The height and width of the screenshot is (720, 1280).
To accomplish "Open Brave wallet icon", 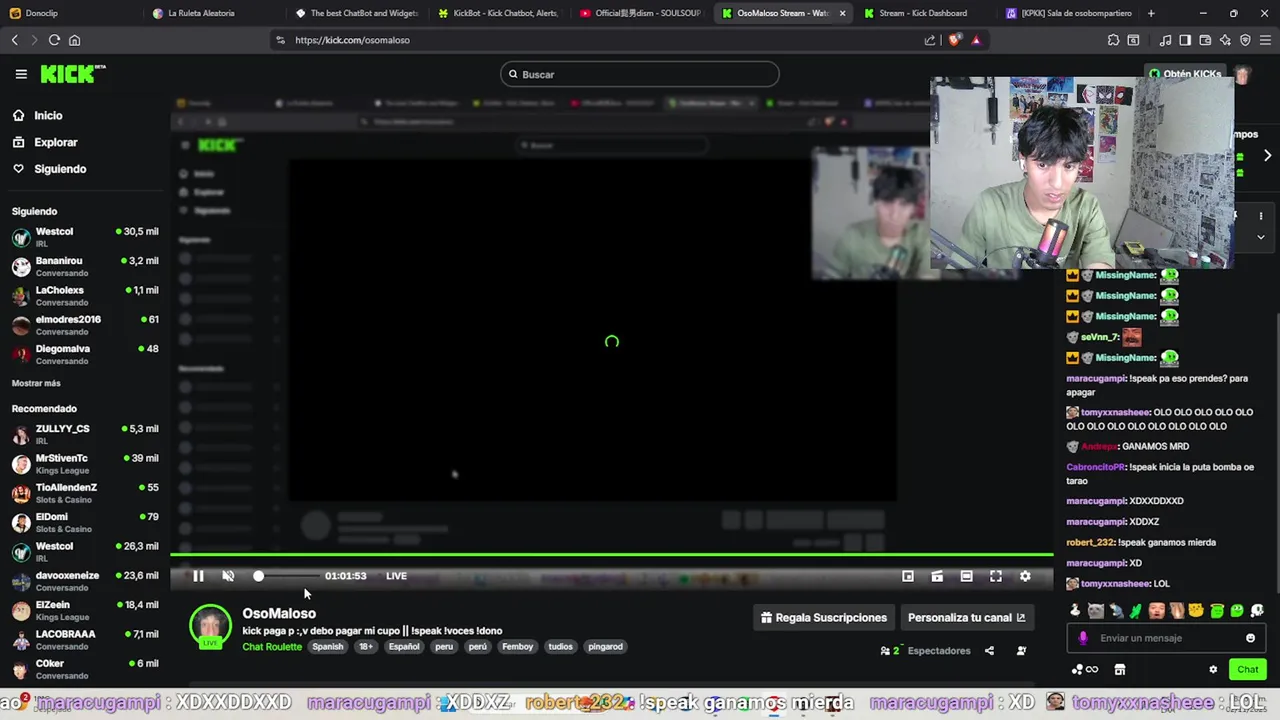I will tap(1205, 40).
